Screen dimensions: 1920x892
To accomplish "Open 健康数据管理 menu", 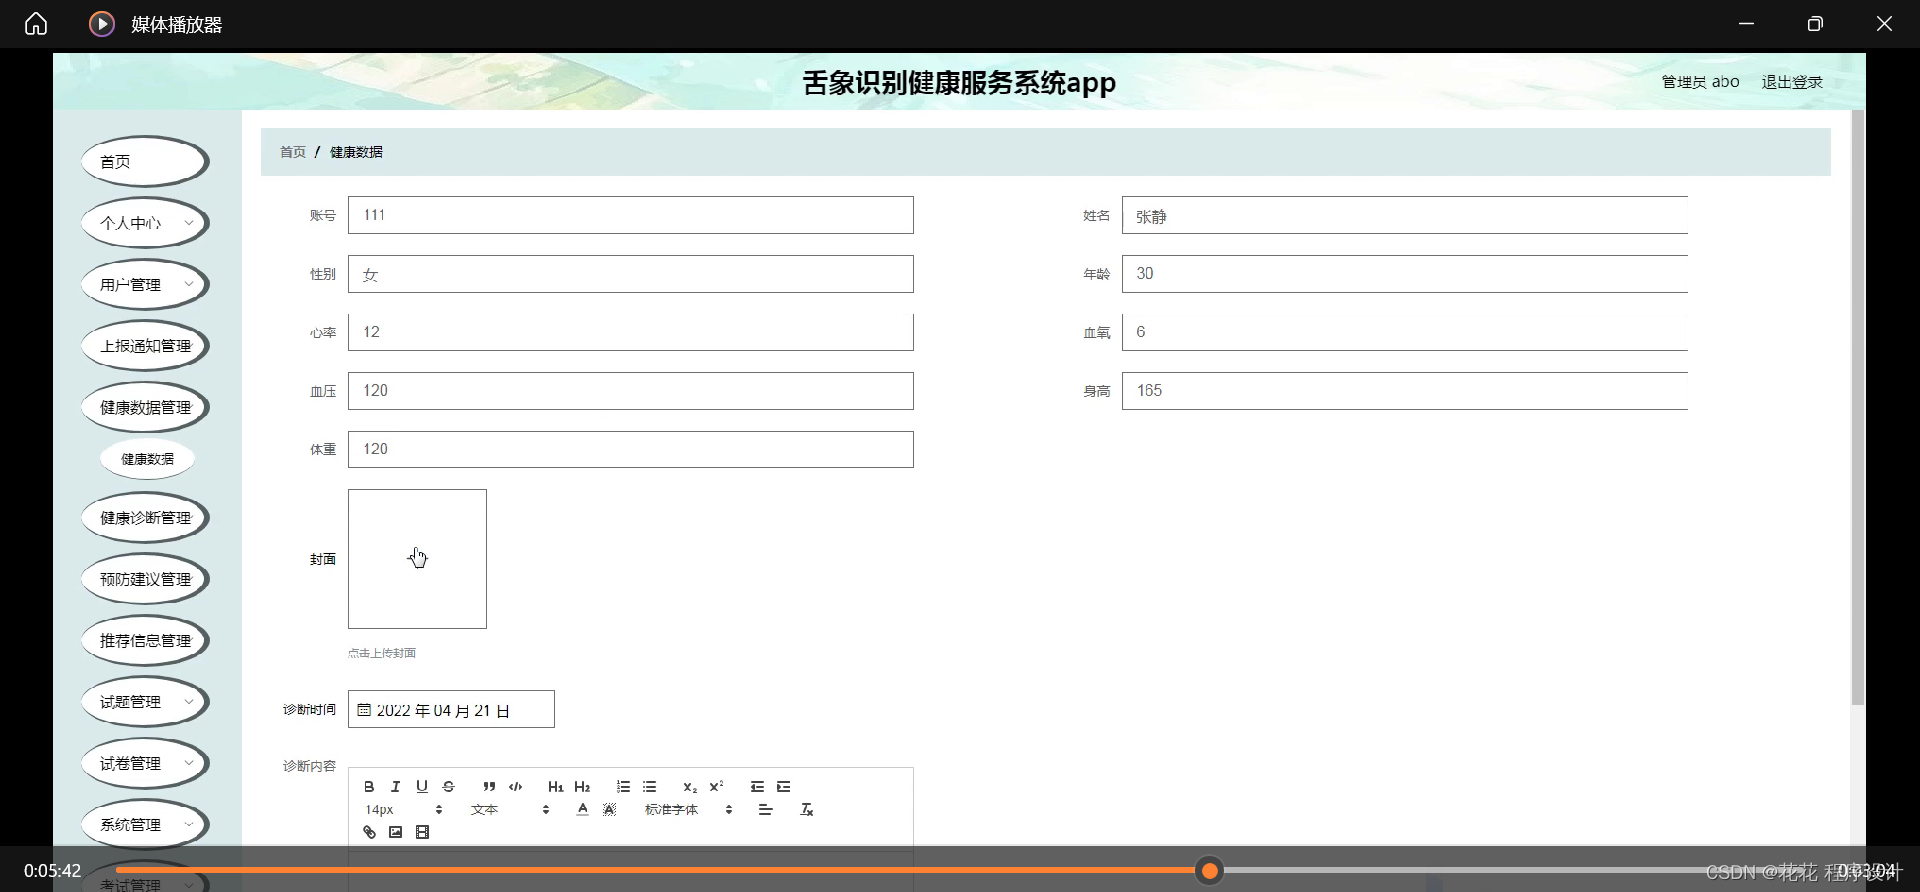I will point(145,408).
